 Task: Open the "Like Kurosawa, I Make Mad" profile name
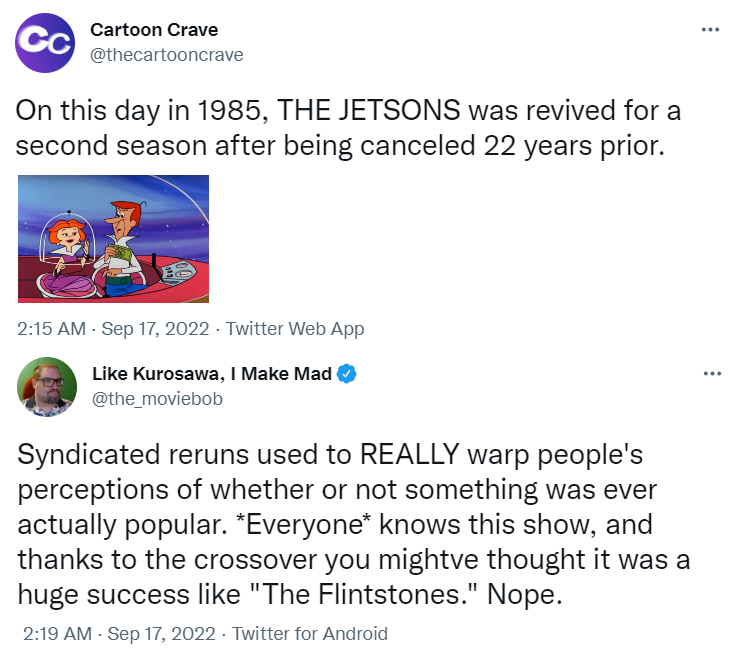pos(210,374)
